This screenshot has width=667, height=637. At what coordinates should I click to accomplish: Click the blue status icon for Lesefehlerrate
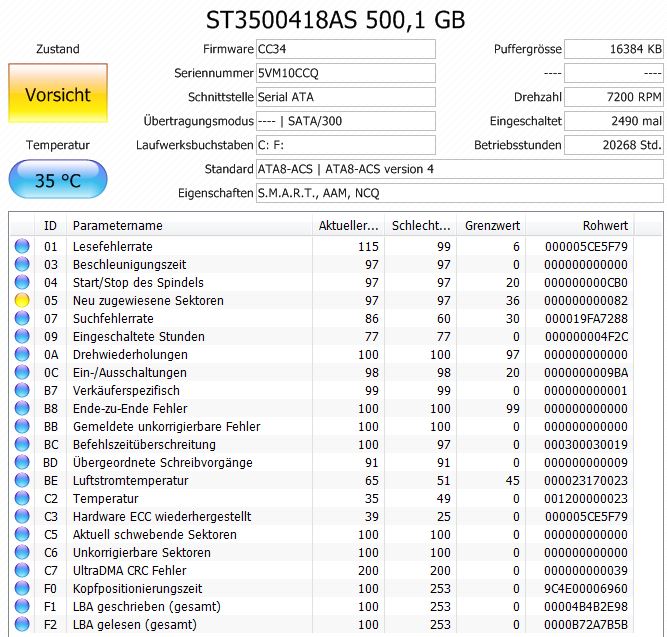(x=22, y=246)
